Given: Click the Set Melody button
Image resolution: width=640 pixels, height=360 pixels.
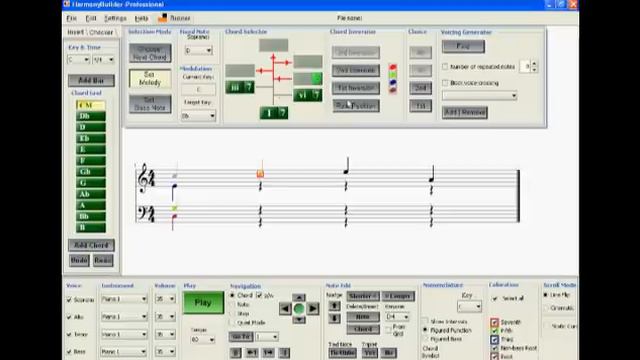Looking at the screenshot, I should [x=150, y=78].
